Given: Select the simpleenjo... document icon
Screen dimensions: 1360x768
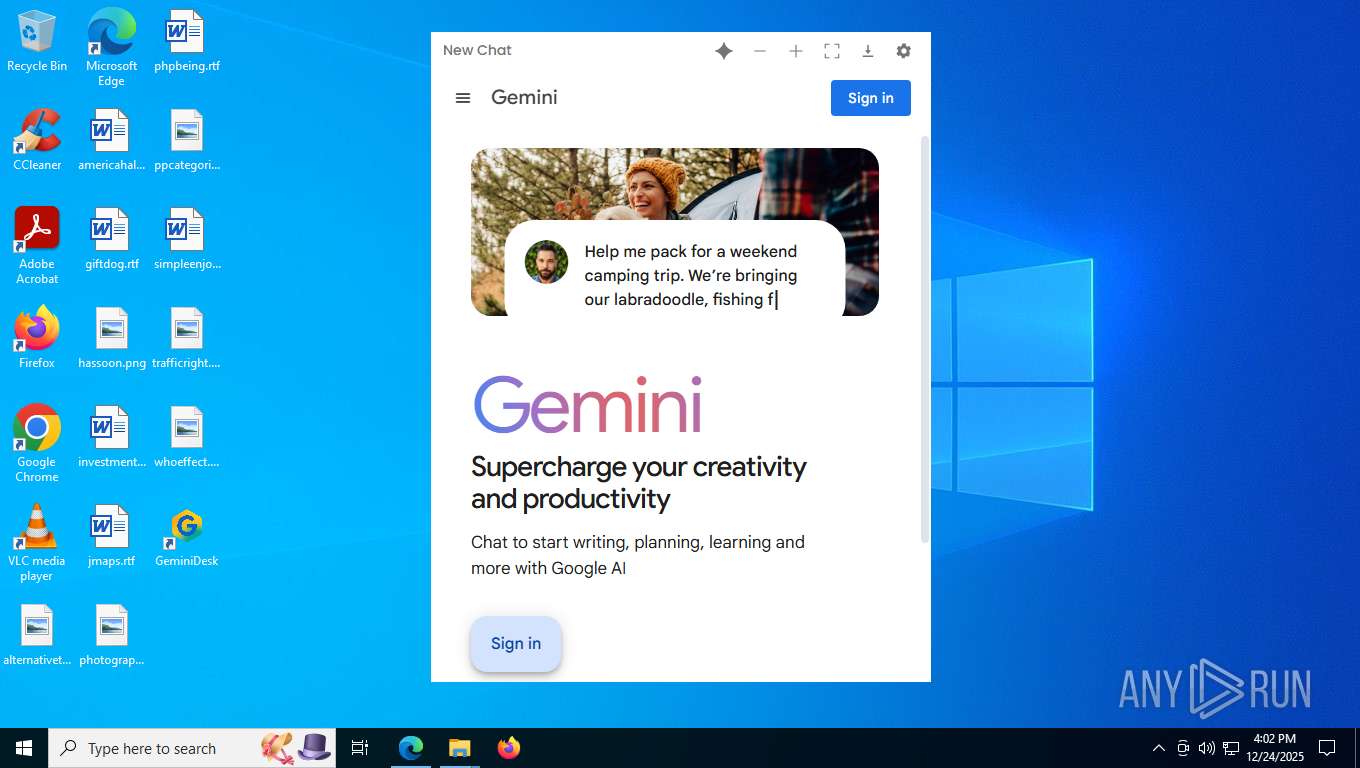Looking at the screenshot, I should point(187,239).
